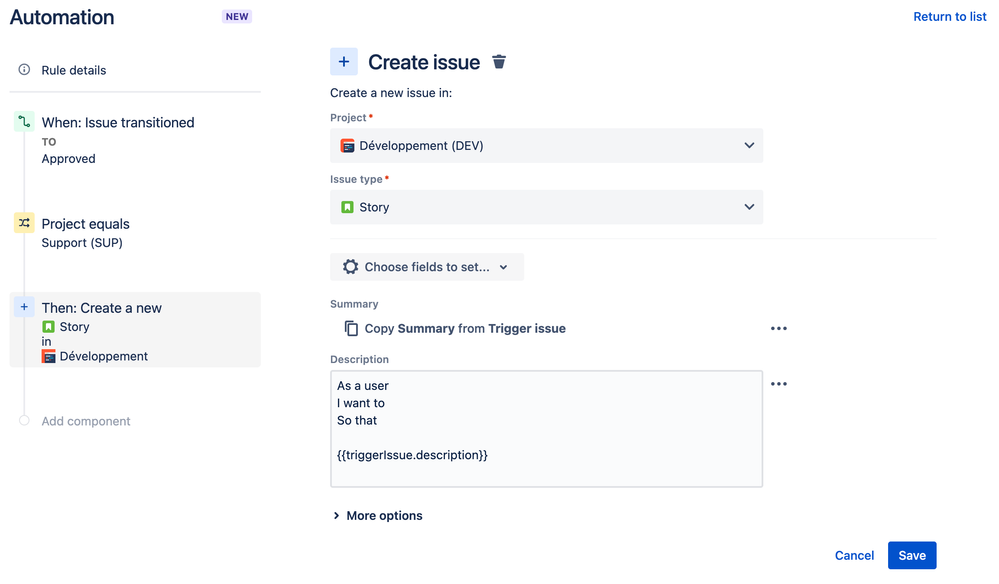Select Rule details in the left sidebar
Screen dimensions: 999x584
[x=73, y=70]
